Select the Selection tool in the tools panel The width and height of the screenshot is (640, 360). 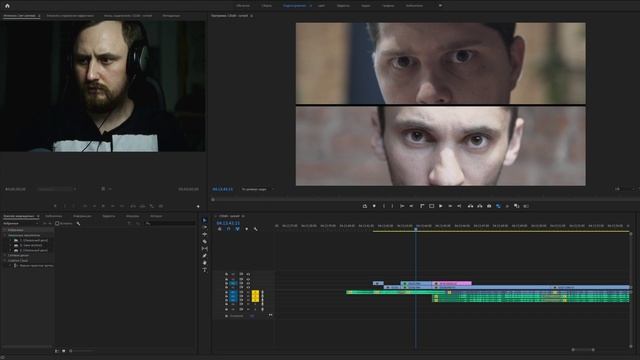point(204,220)
